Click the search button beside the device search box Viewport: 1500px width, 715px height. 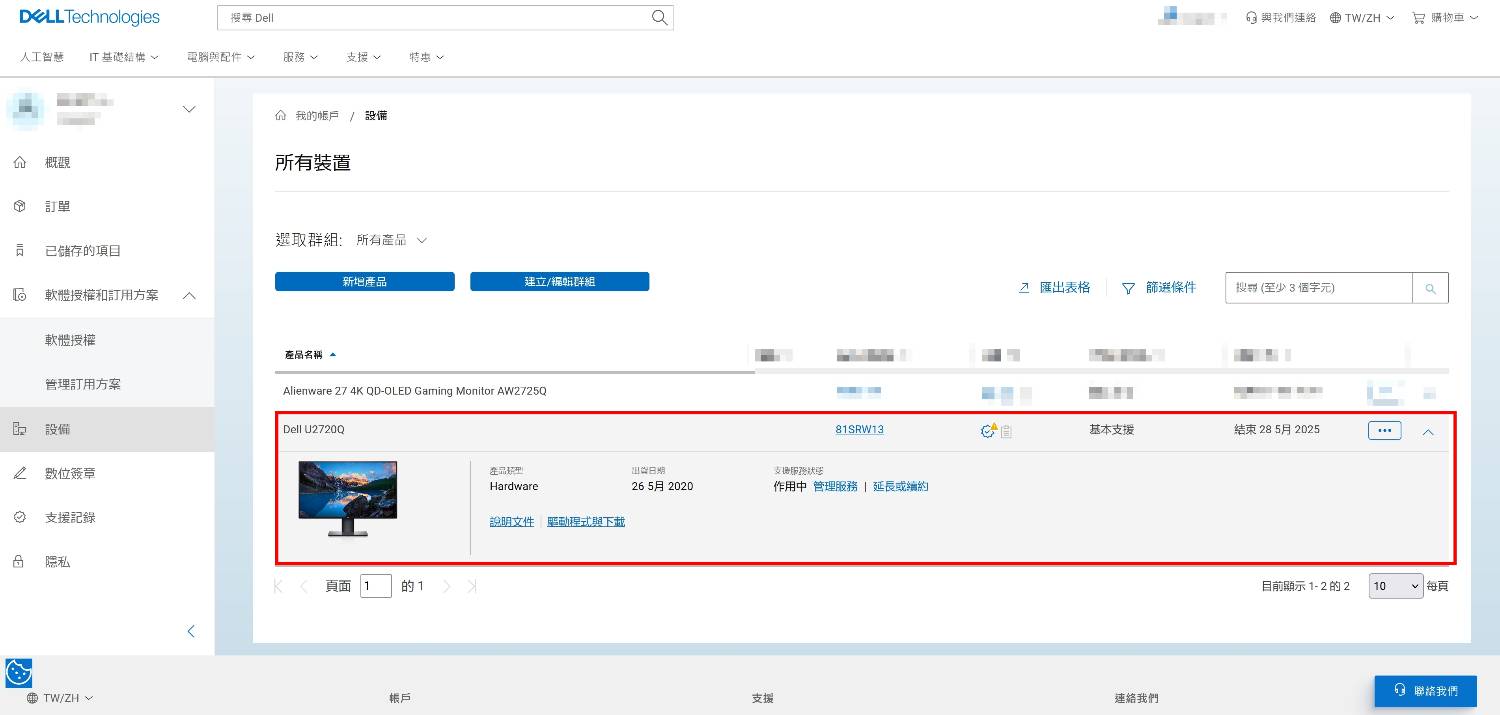1431,288
